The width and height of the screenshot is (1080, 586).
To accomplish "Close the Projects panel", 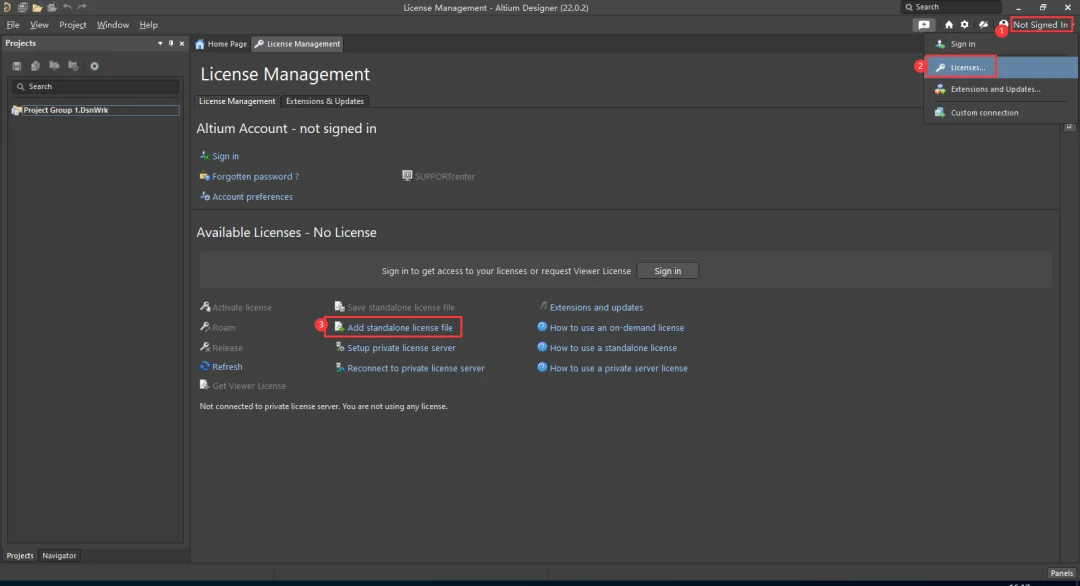I will coord(182,43).
